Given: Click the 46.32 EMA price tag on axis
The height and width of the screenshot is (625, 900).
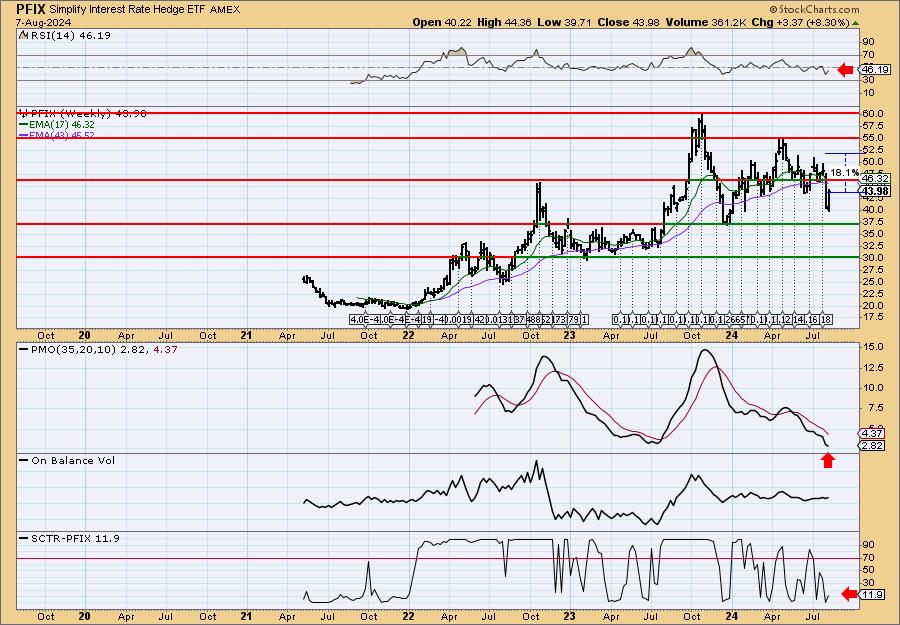Looking at the screenshot, I should pos(875,179).
